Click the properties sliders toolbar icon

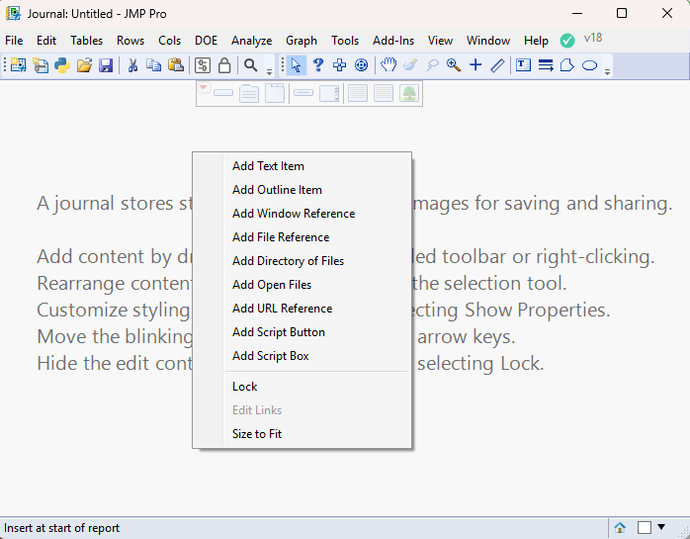[202, 65]
